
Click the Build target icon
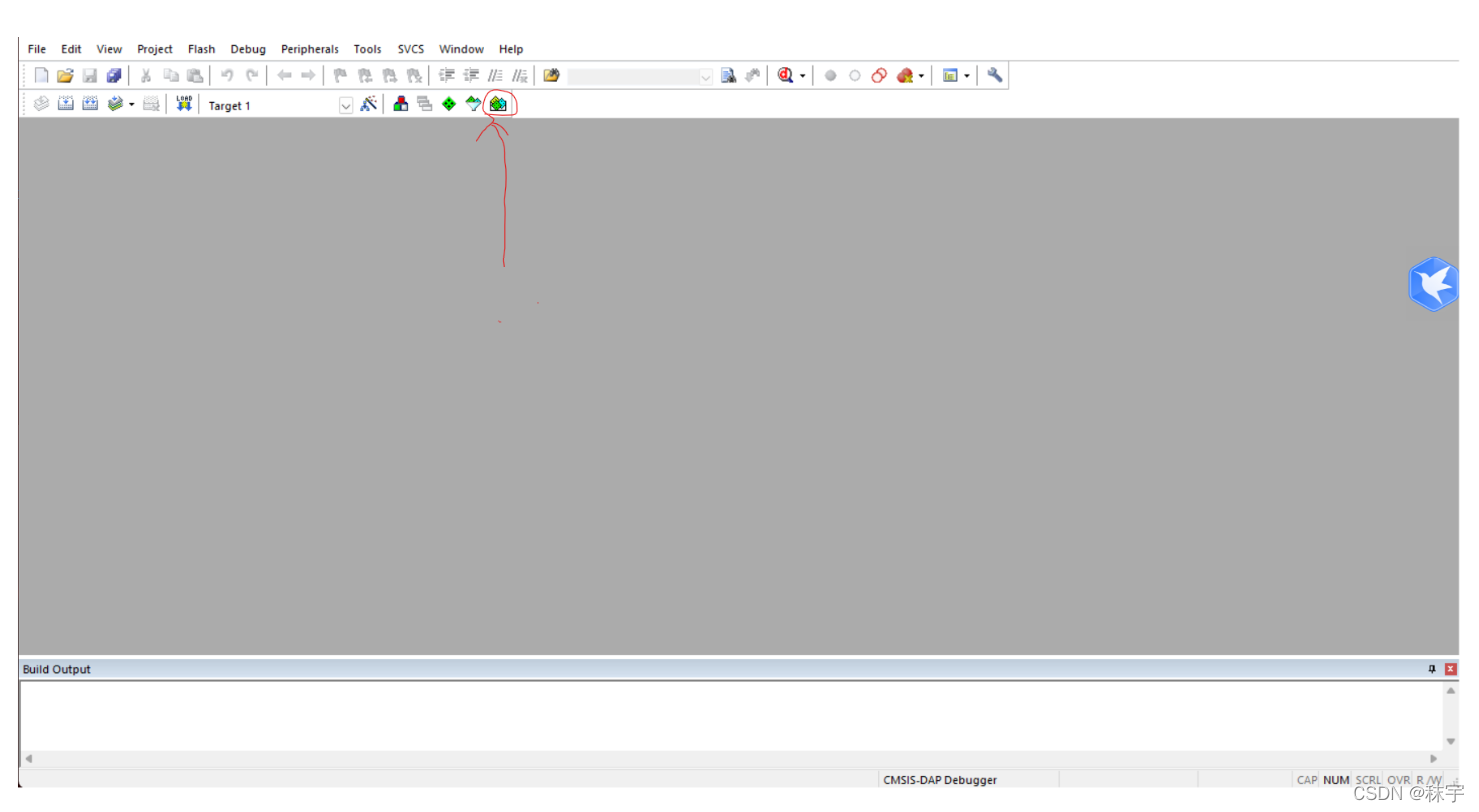[66, 104]
